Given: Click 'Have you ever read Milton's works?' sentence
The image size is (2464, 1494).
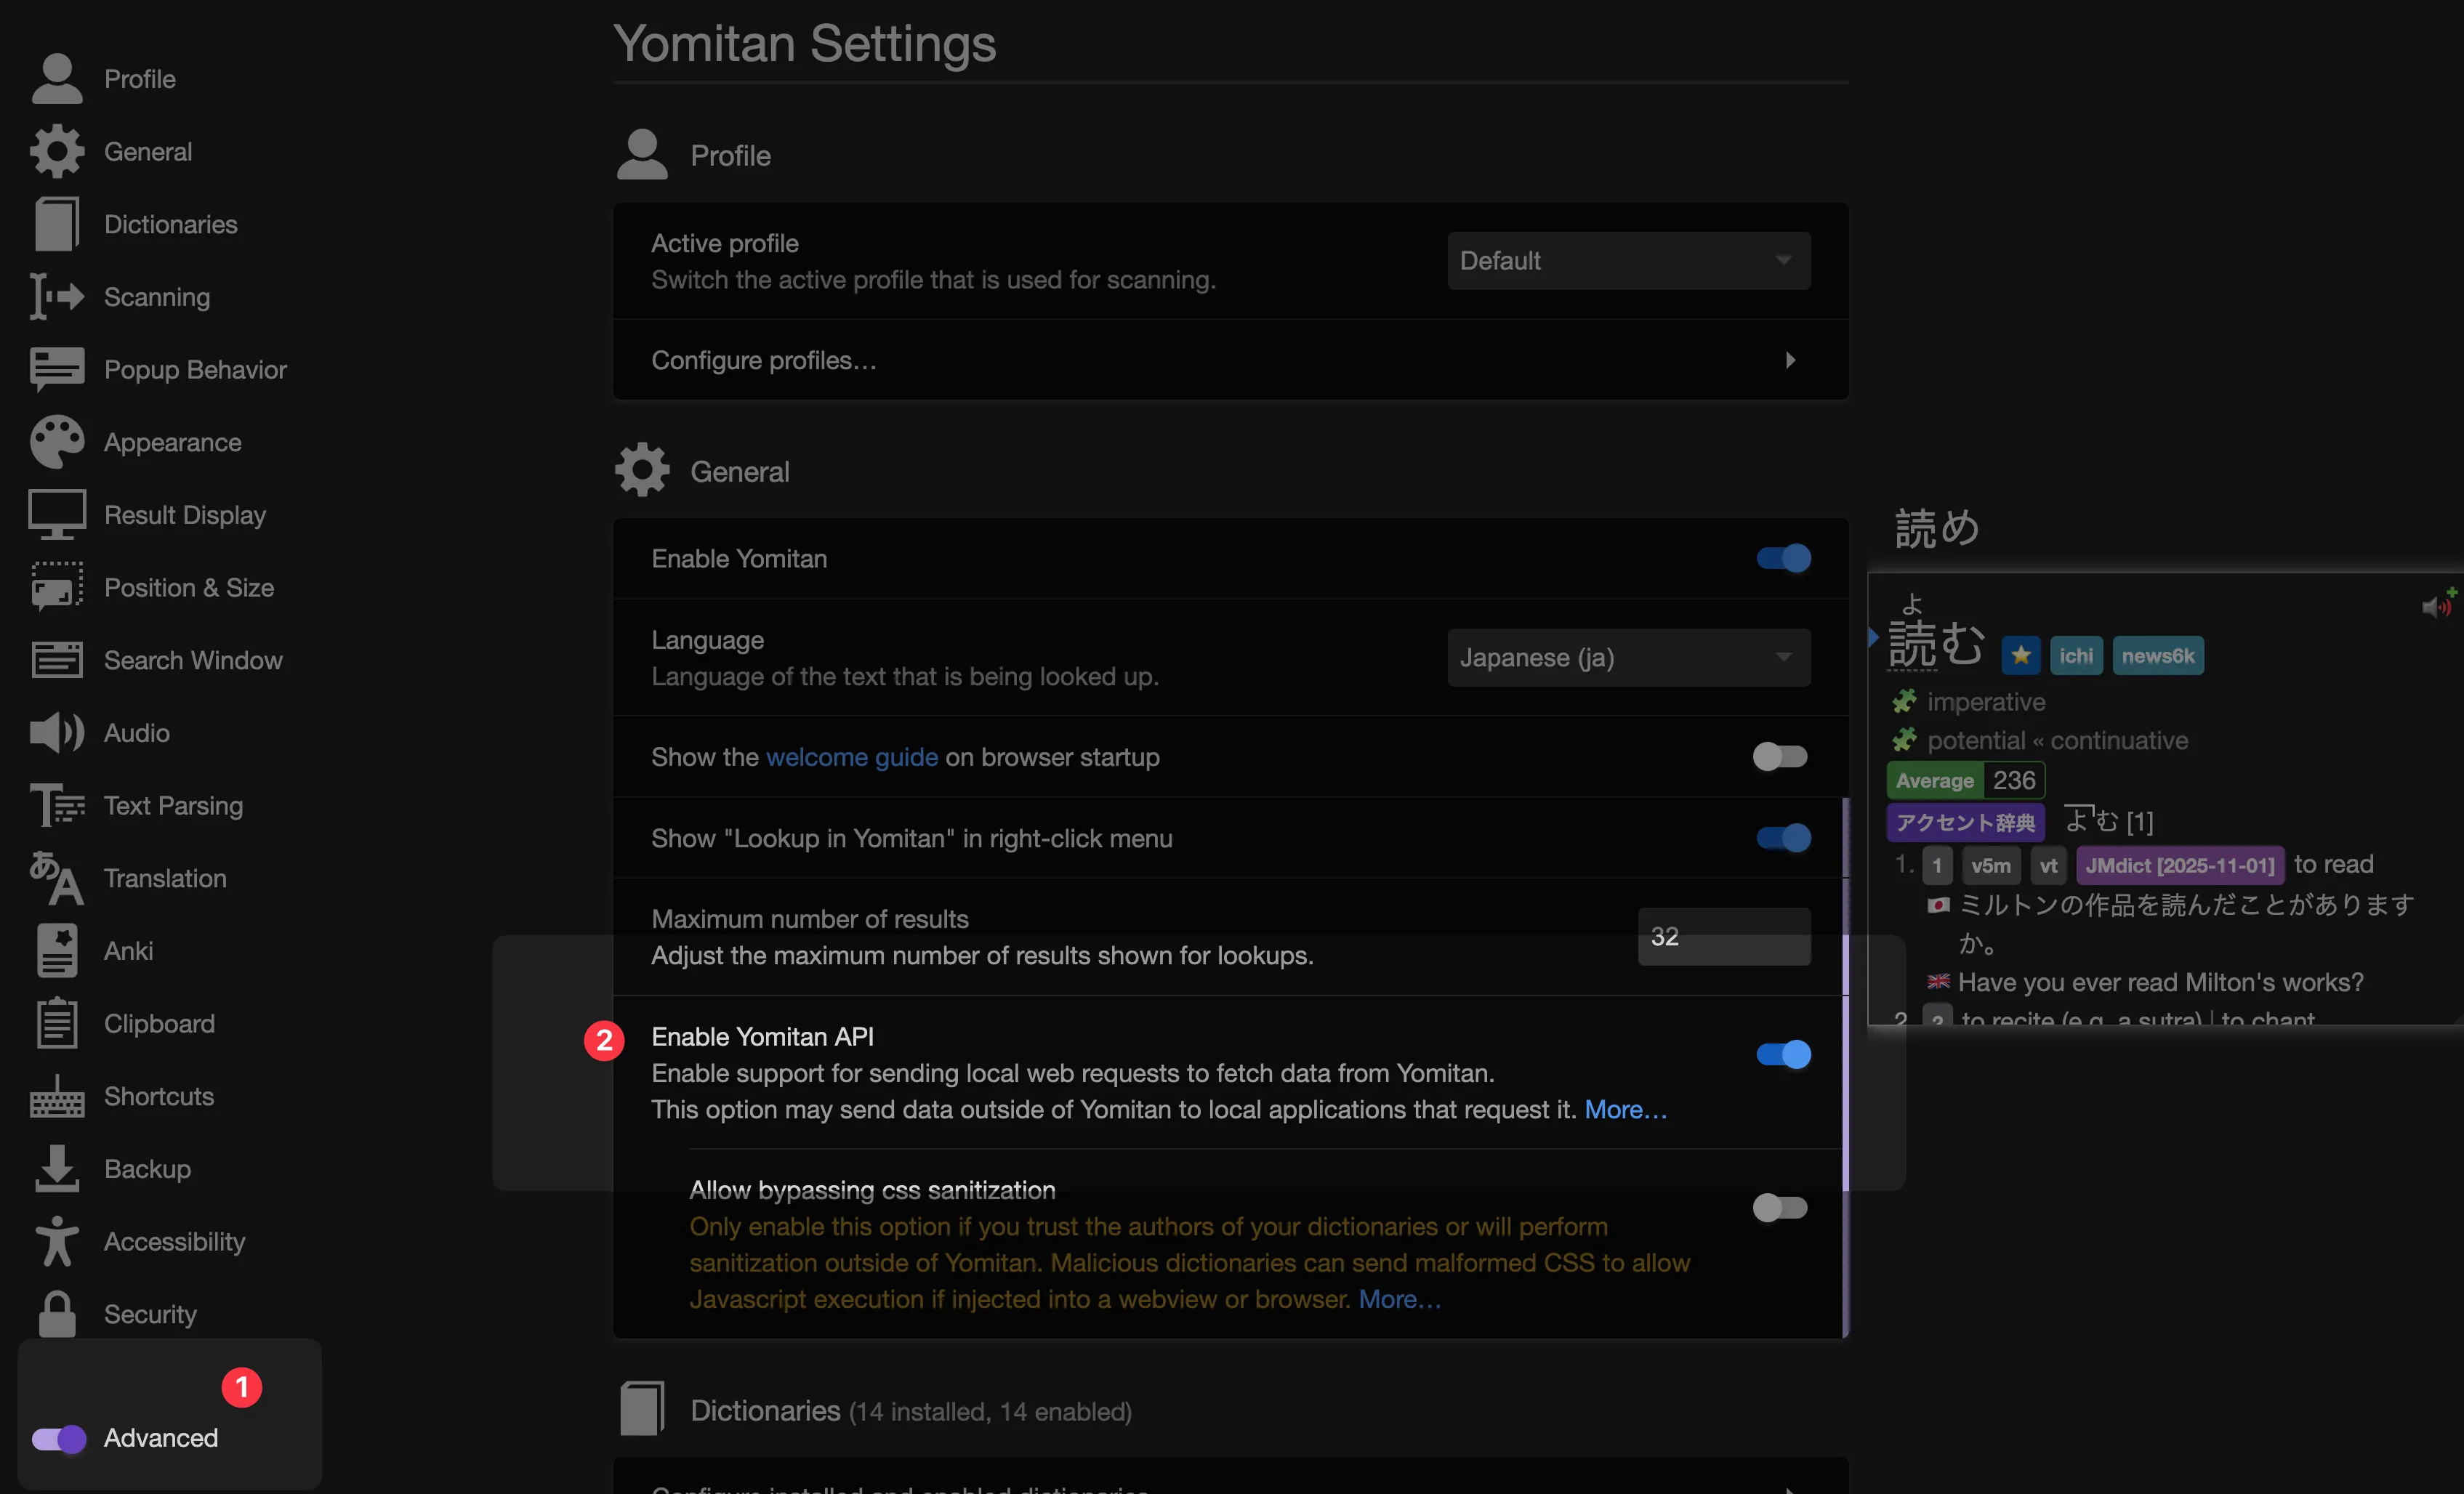Looking at the screenshot, I should 2160,982.
